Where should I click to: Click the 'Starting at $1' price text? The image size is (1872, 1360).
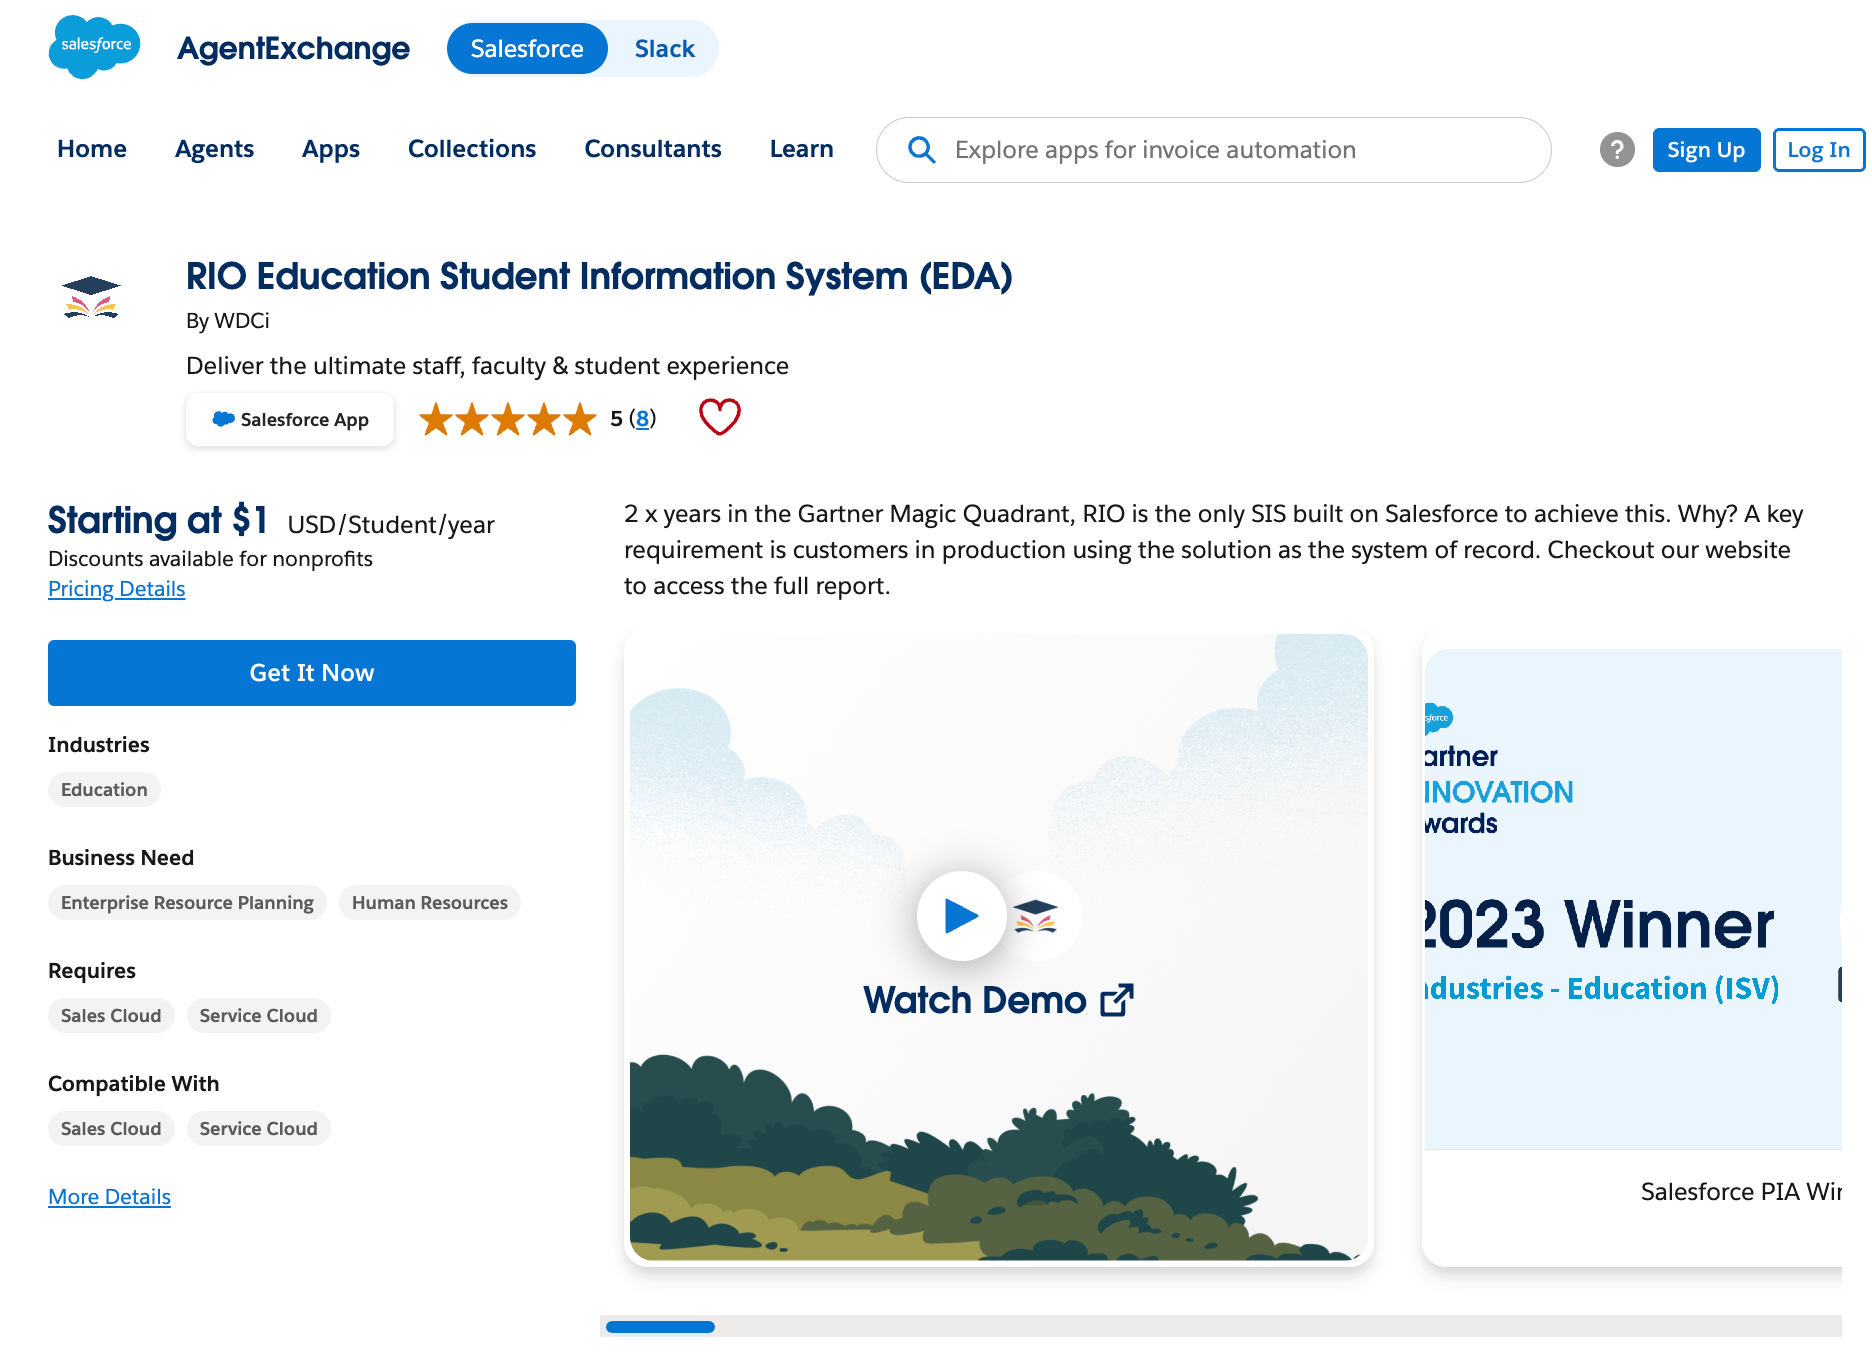(x=158, y=520)
